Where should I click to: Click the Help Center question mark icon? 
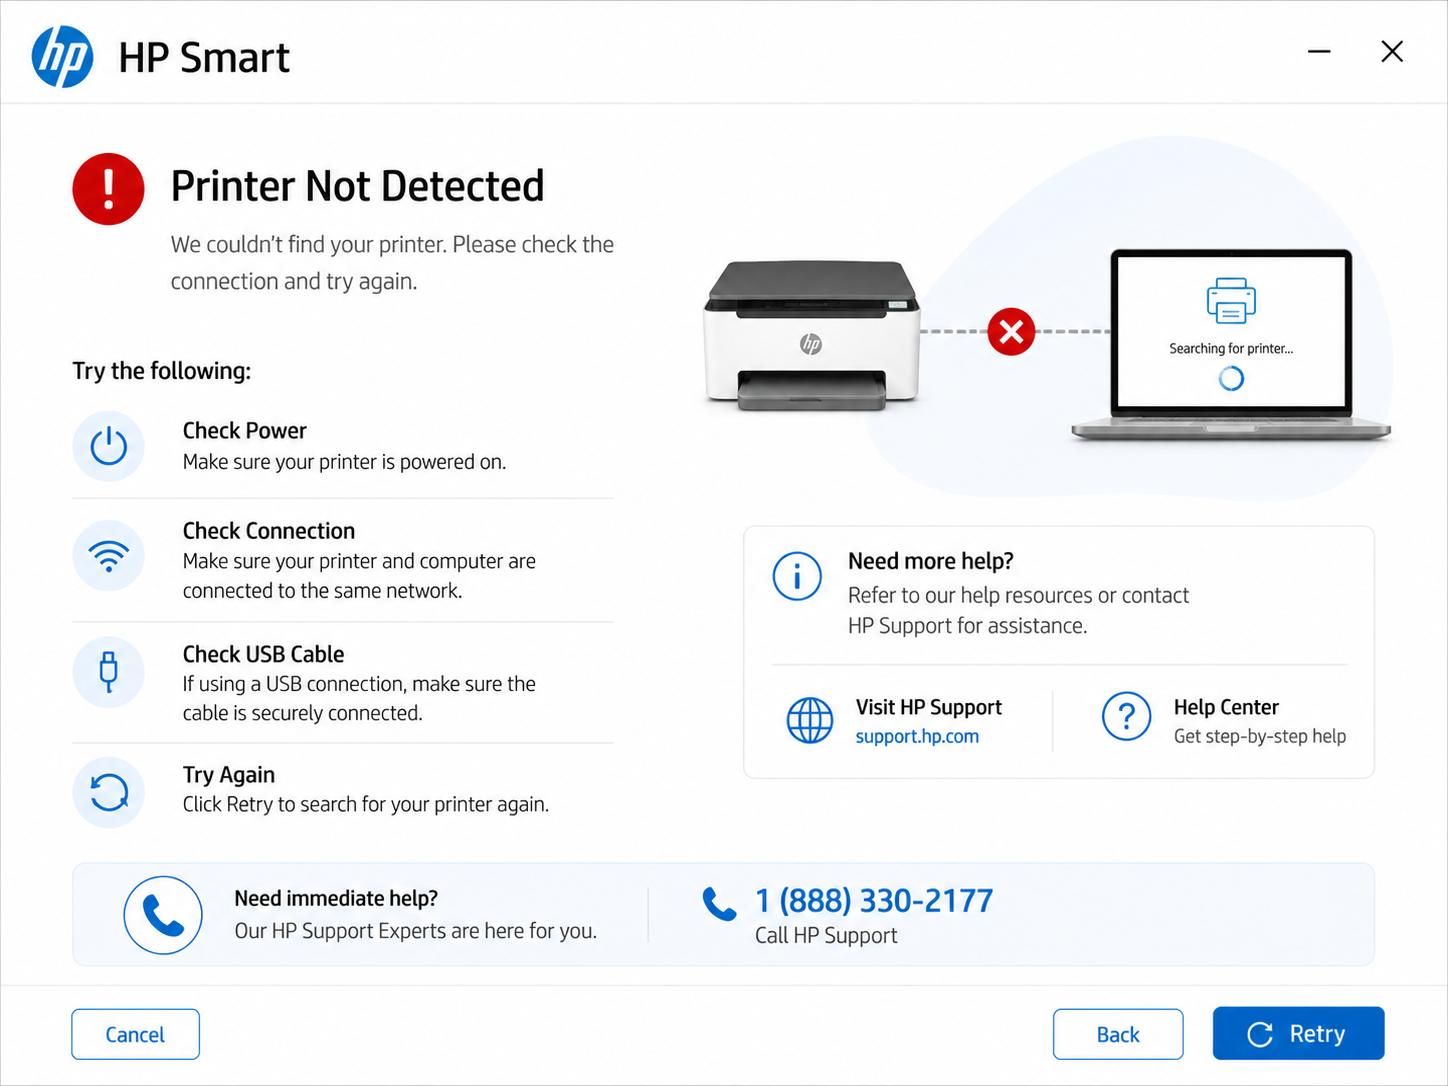coord(1127,716)
